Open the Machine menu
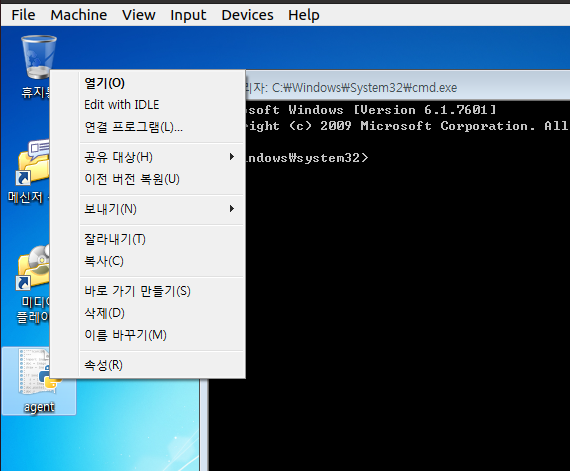The image size is (570, 471). point(79,15)
